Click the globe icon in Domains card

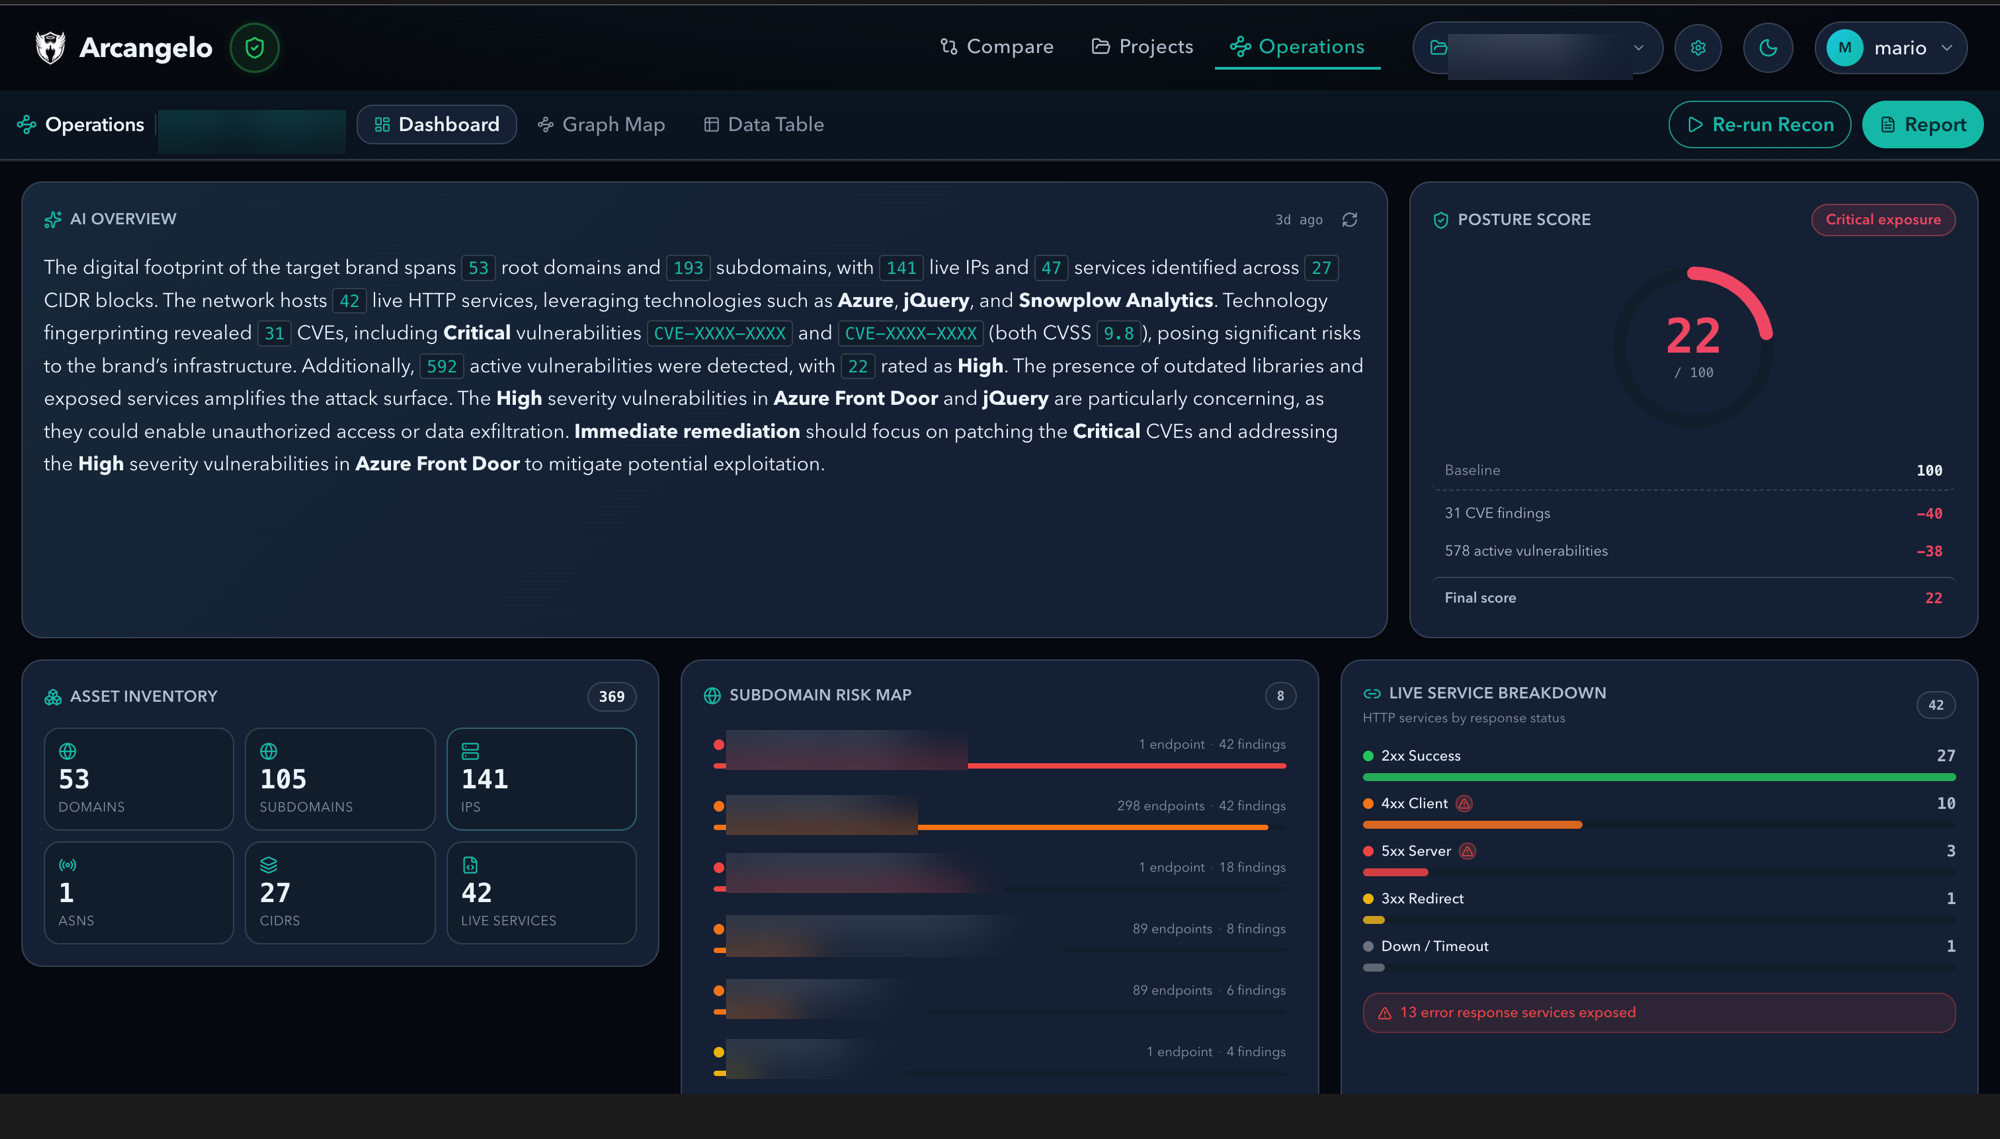point(68,751)
